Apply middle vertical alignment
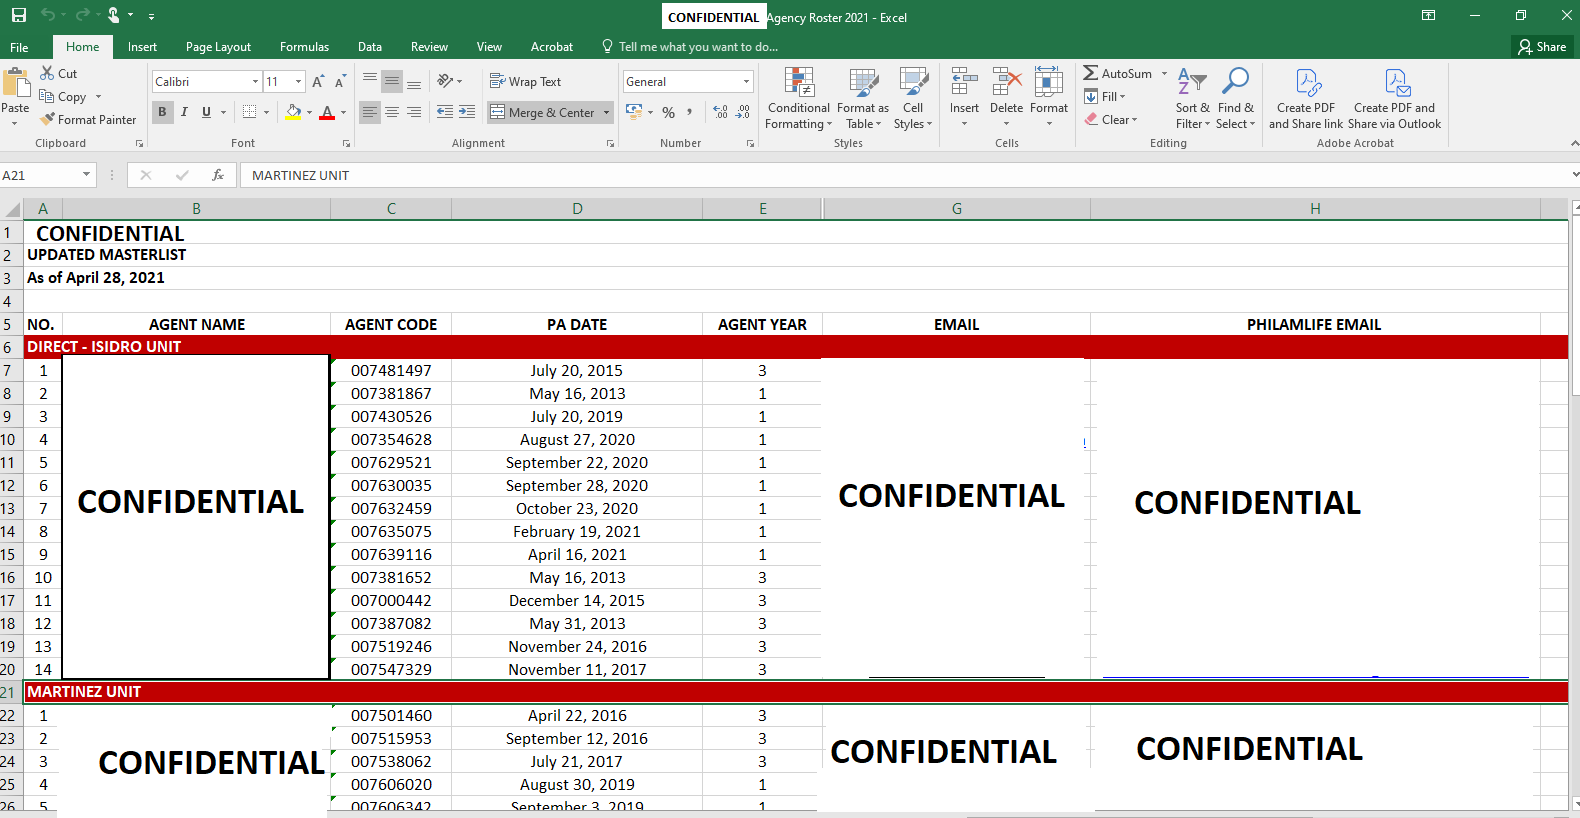Screen dimensions: 1580x818 [x=392, y=81]
